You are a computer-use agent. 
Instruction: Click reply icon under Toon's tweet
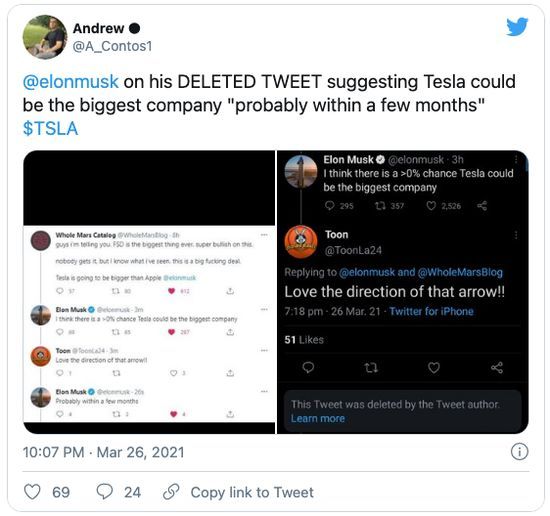(x=308, y=368)
